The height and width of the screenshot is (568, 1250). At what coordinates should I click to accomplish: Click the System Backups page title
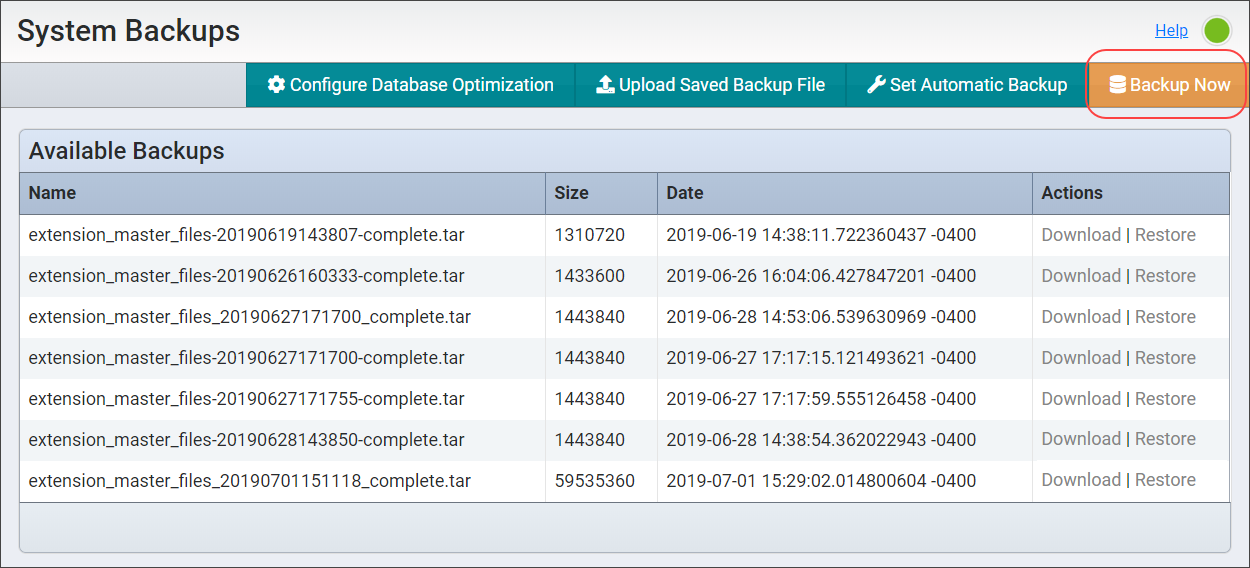(128, 31)
